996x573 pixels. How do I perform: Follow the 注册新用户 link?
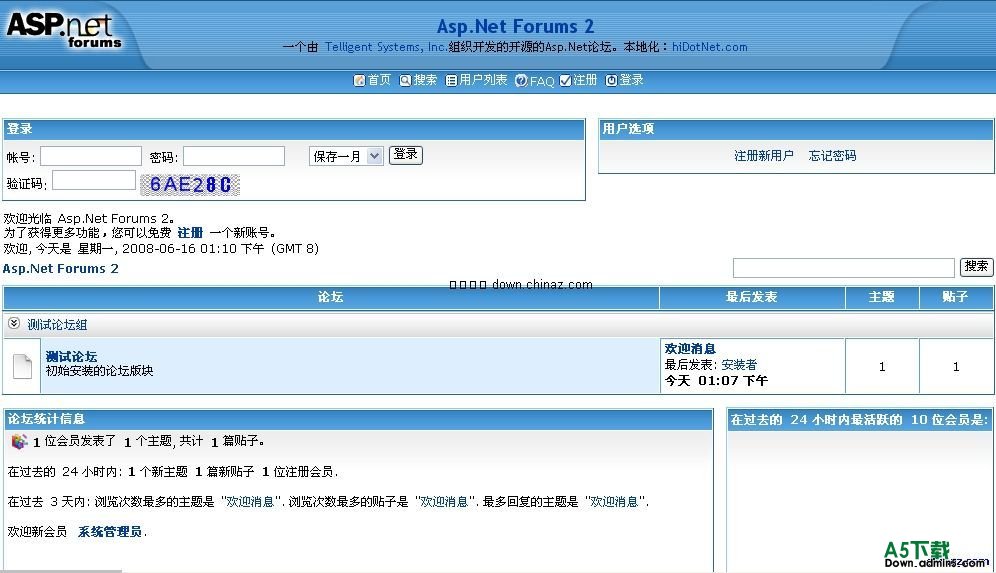point(764,156)
